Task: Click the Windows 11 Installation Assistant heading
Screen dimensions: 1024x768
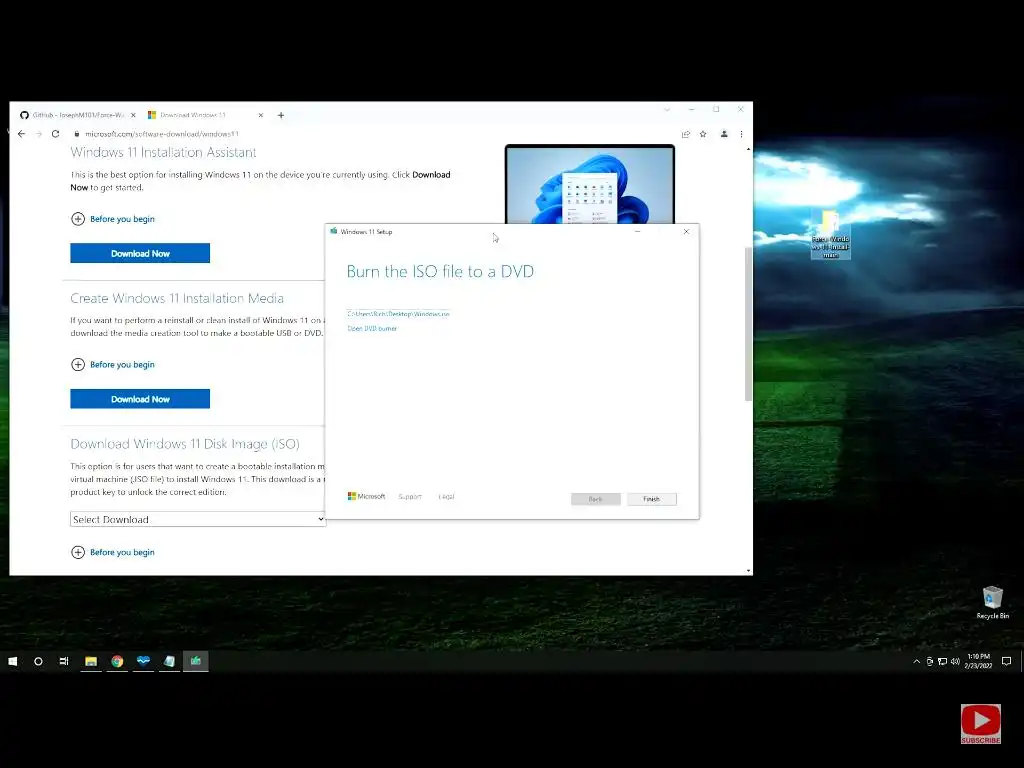Action: tap(163, 152)
